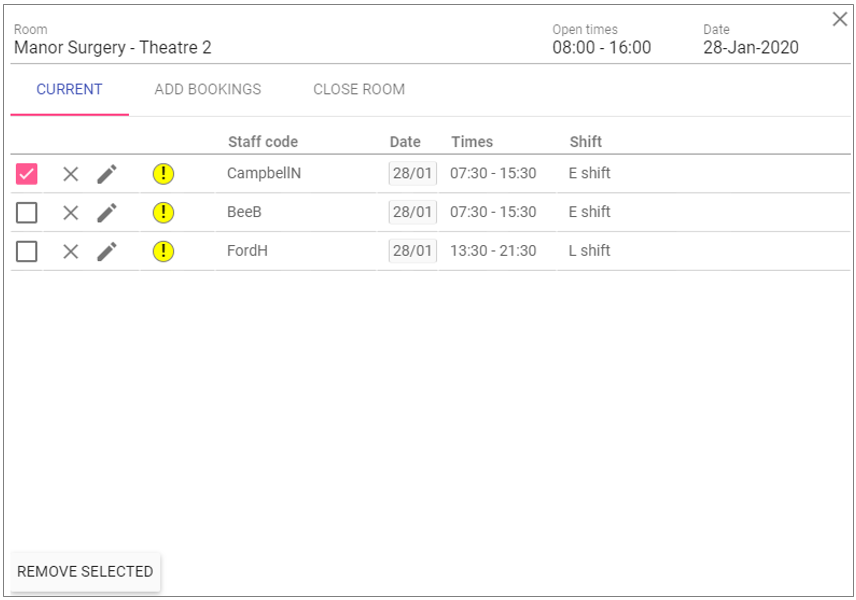Open the Close Room tab
The height and width of the screenshot is (600, 856).
pyautogui.click(x=359, y=89)
